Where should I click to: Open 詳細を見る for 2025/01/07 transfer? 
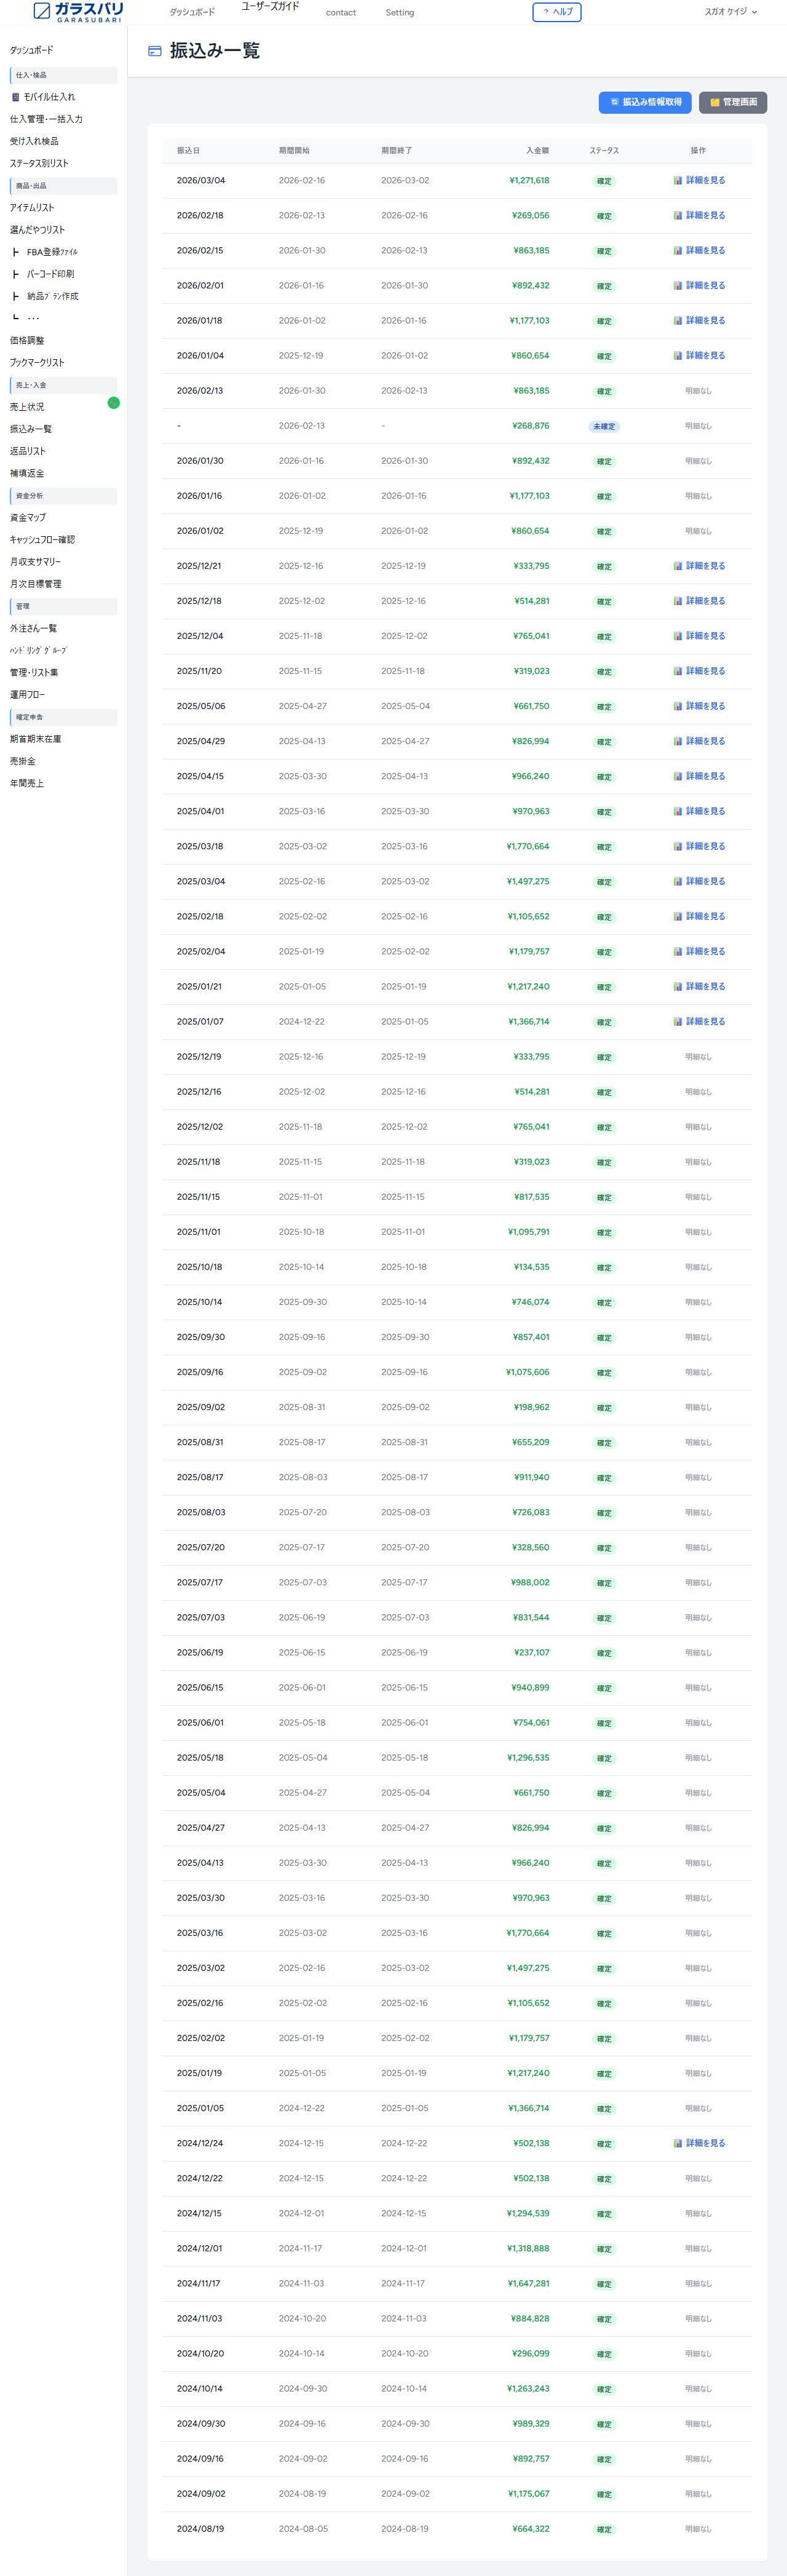coord(705,1021)
